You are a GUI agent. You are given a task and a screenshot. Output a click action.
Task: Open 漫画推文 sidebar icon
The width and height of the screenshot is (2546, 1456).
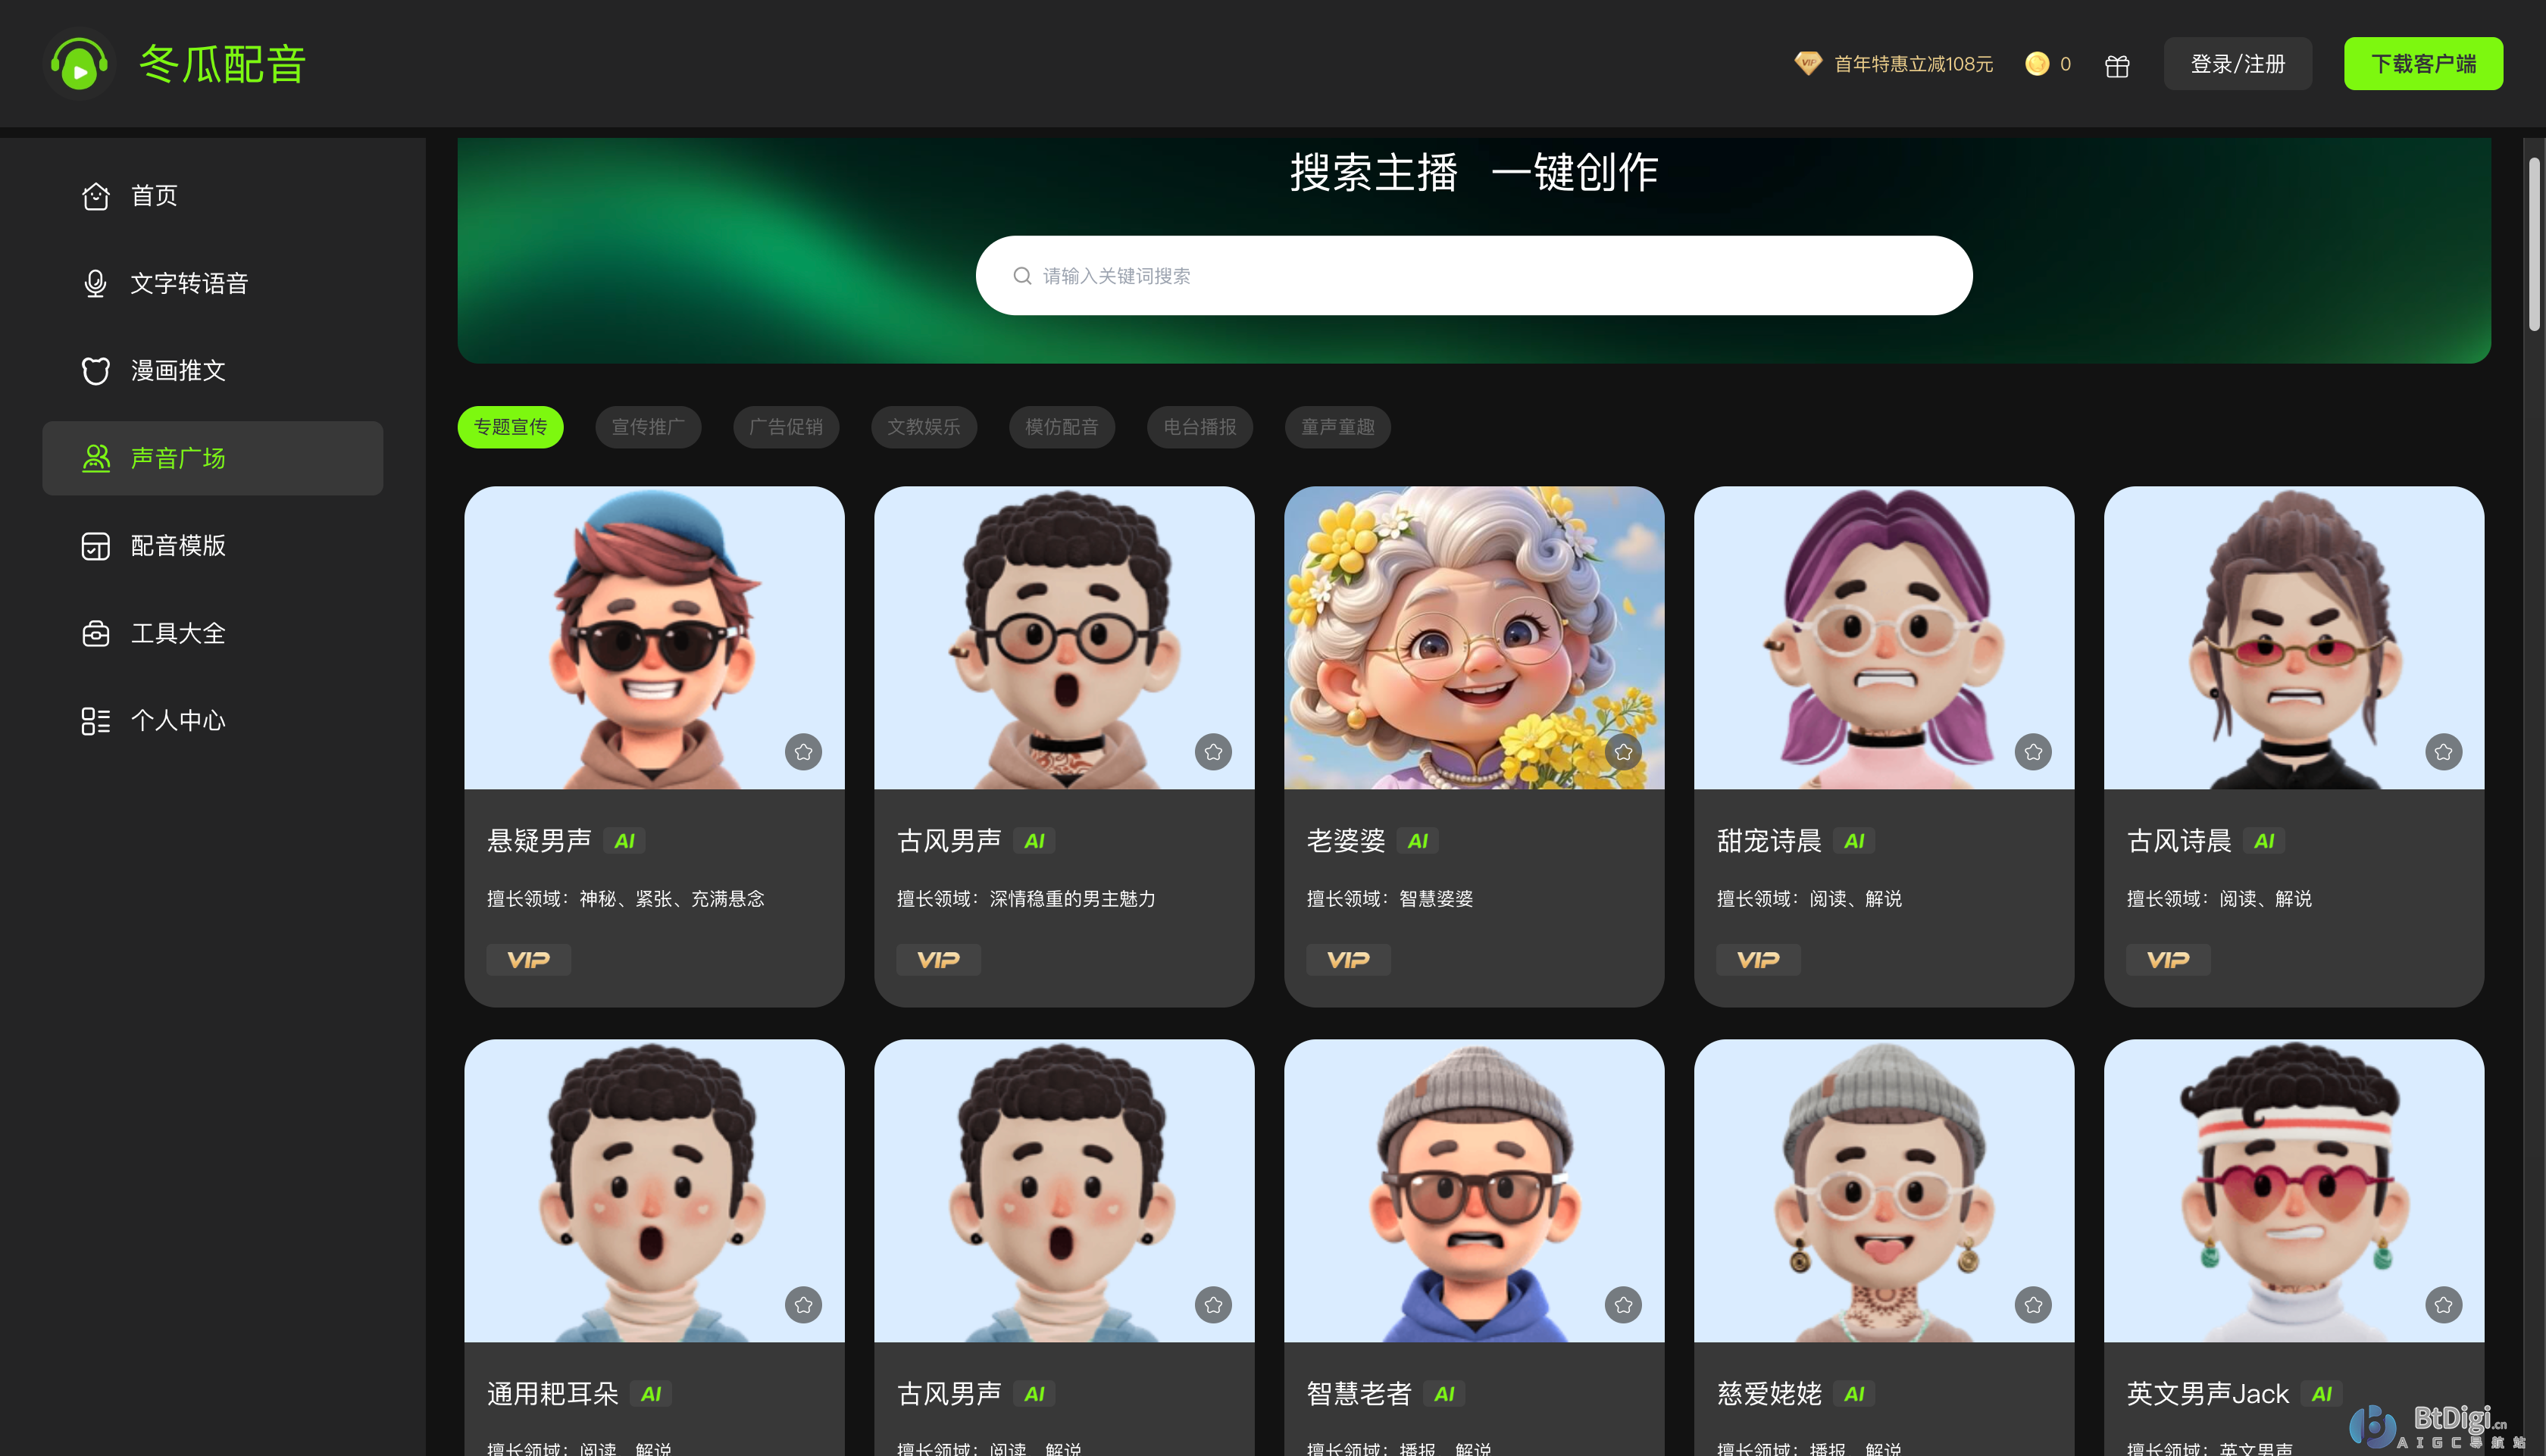[96, 371]
